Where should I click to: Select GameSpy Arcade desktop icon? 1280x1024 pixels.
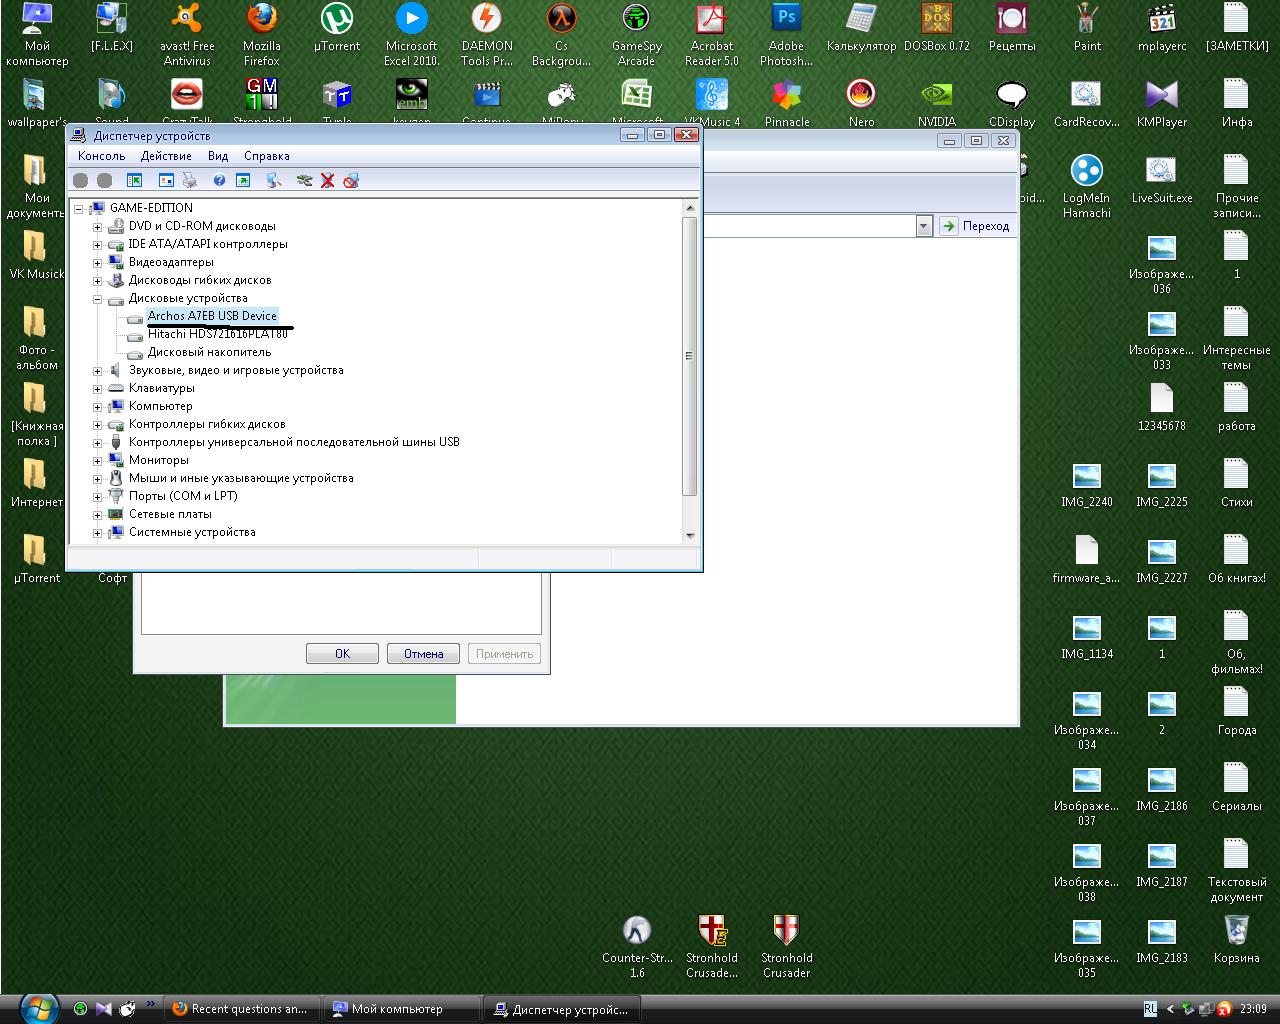[x=637, y=35]
